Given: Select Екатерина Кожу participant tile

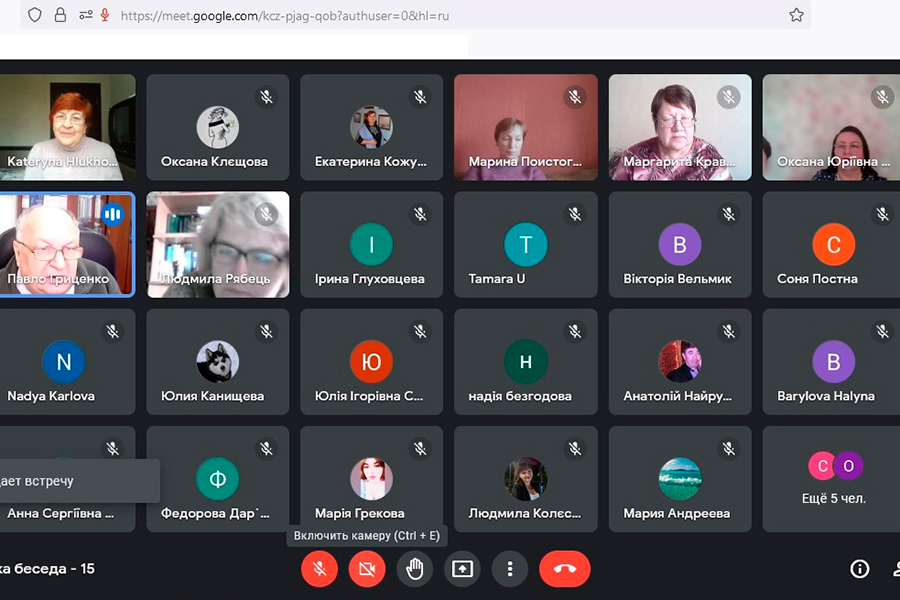Looking at the screenshot, I should point(371,127).
